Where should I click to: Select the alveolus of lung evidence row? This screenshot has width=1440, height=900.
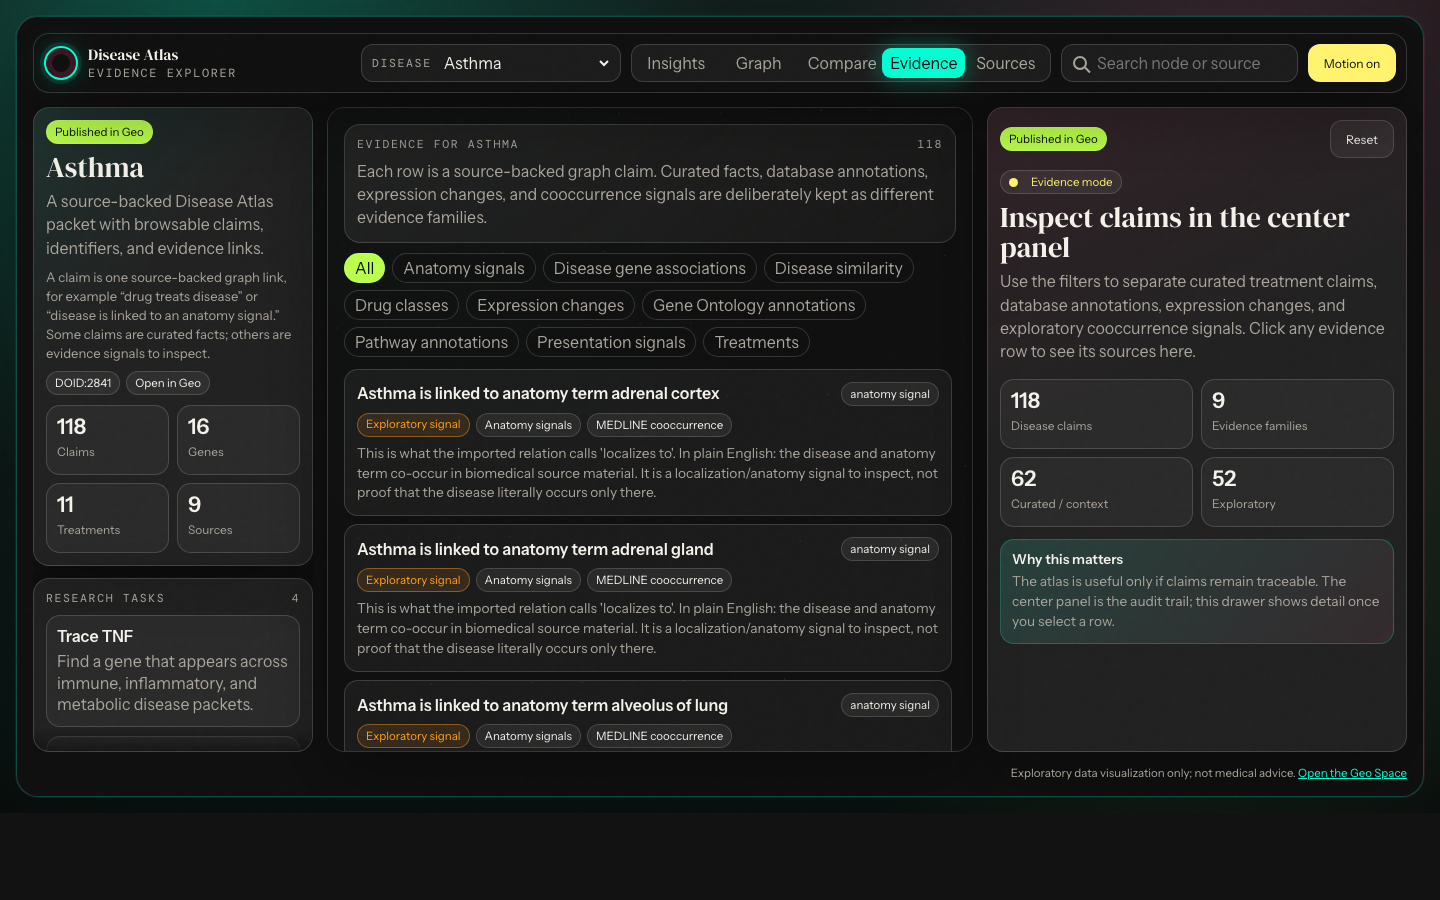648,716
